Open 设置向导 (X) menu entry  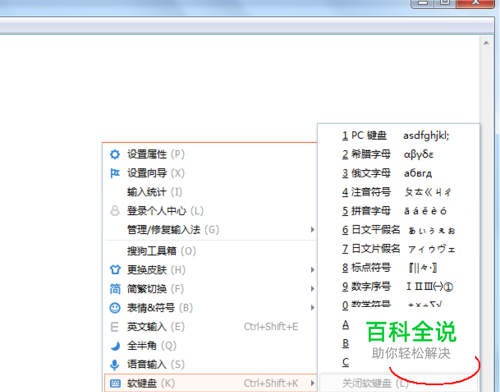[x=211, y=173]
